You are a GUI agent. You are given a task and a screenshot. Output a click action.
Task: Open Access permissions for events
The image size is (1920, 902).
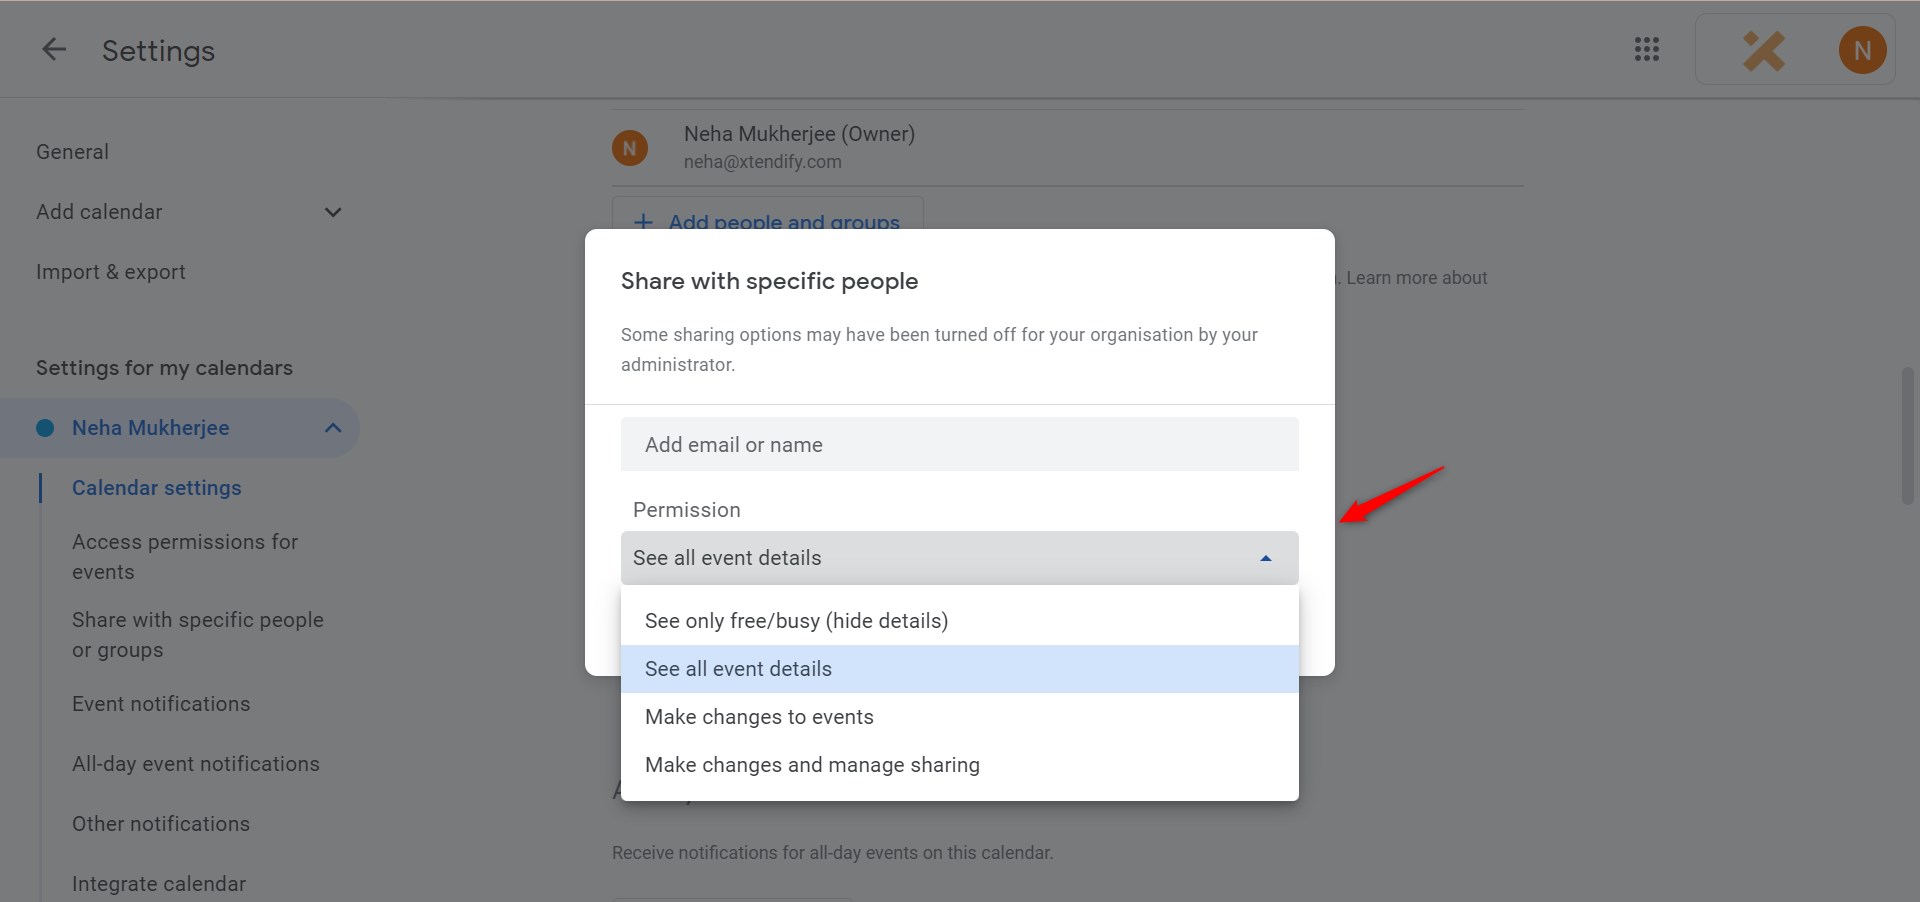coord(185,556)
